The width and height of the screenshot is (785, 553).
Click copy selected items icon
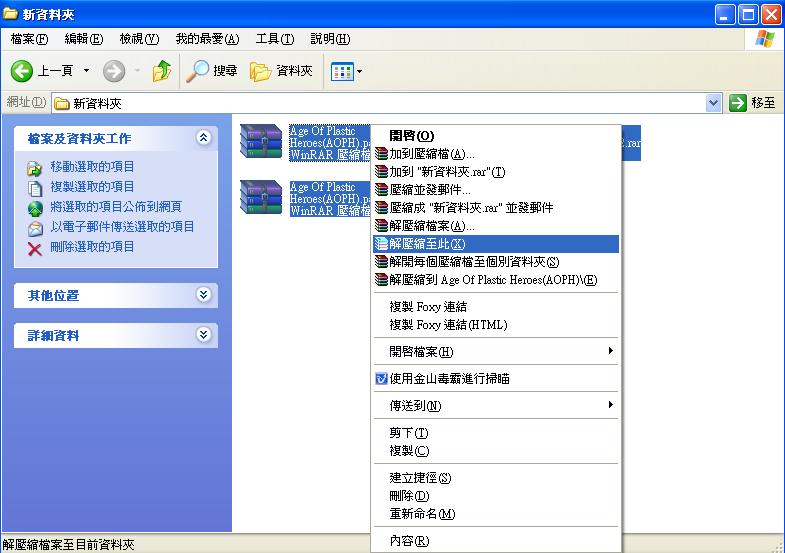pos(35,189)
